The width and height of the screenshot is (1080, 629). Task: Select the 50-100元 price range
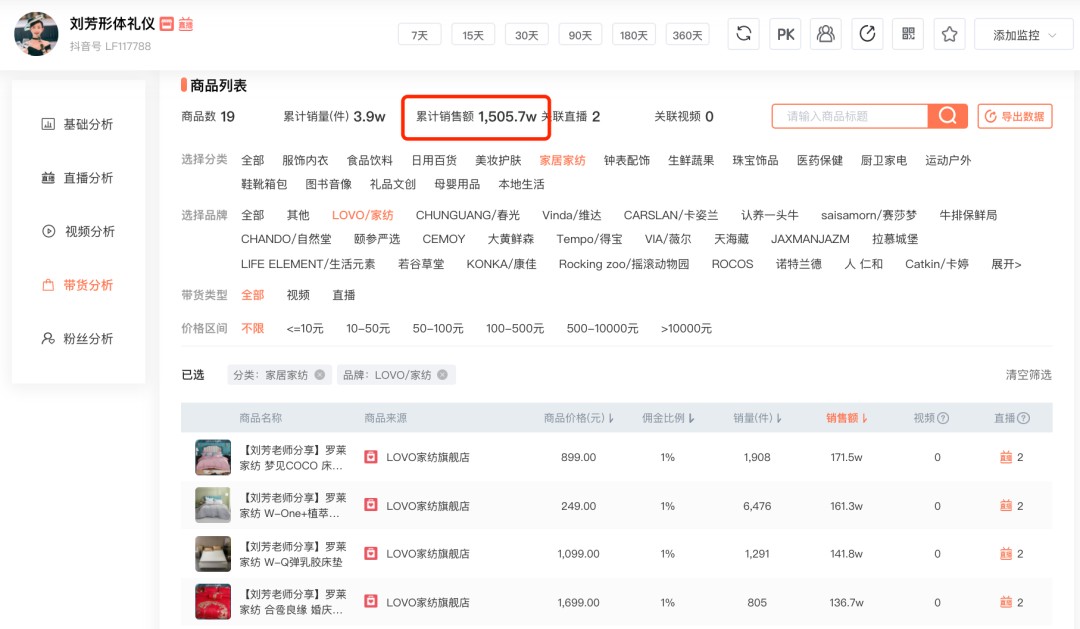coord(438,329)
